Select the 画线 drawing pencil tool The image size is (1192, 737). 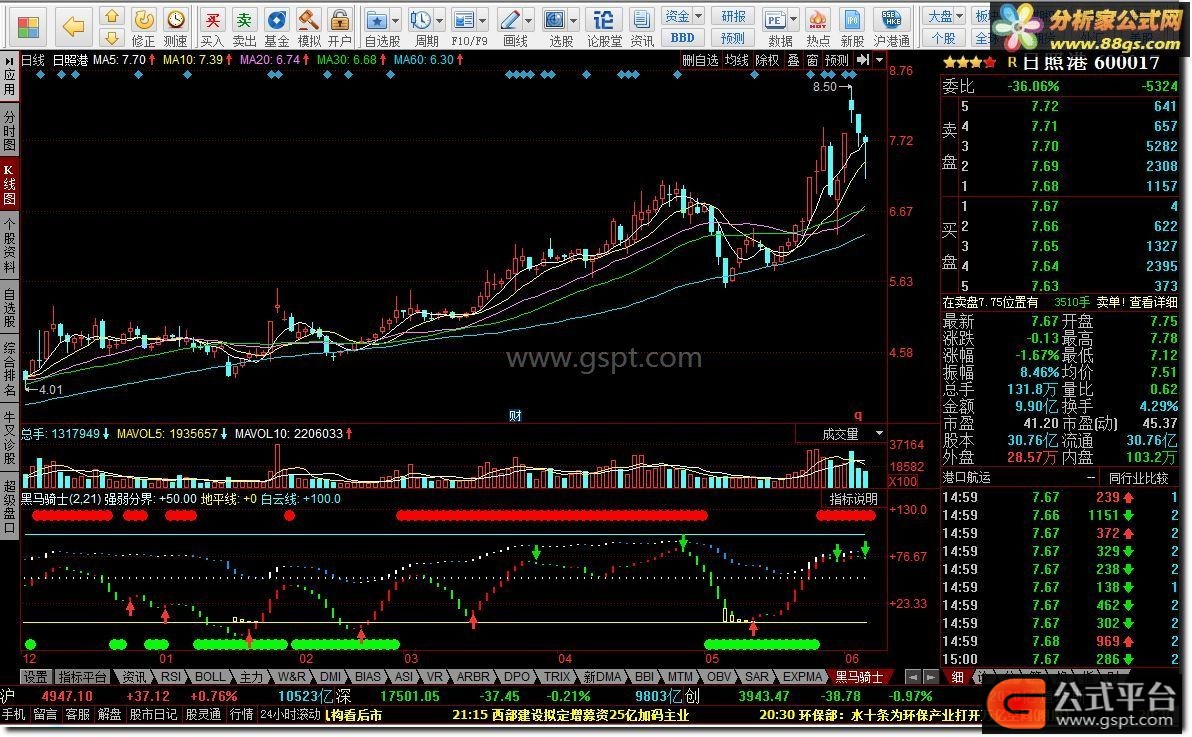click(x=510, y=27)
